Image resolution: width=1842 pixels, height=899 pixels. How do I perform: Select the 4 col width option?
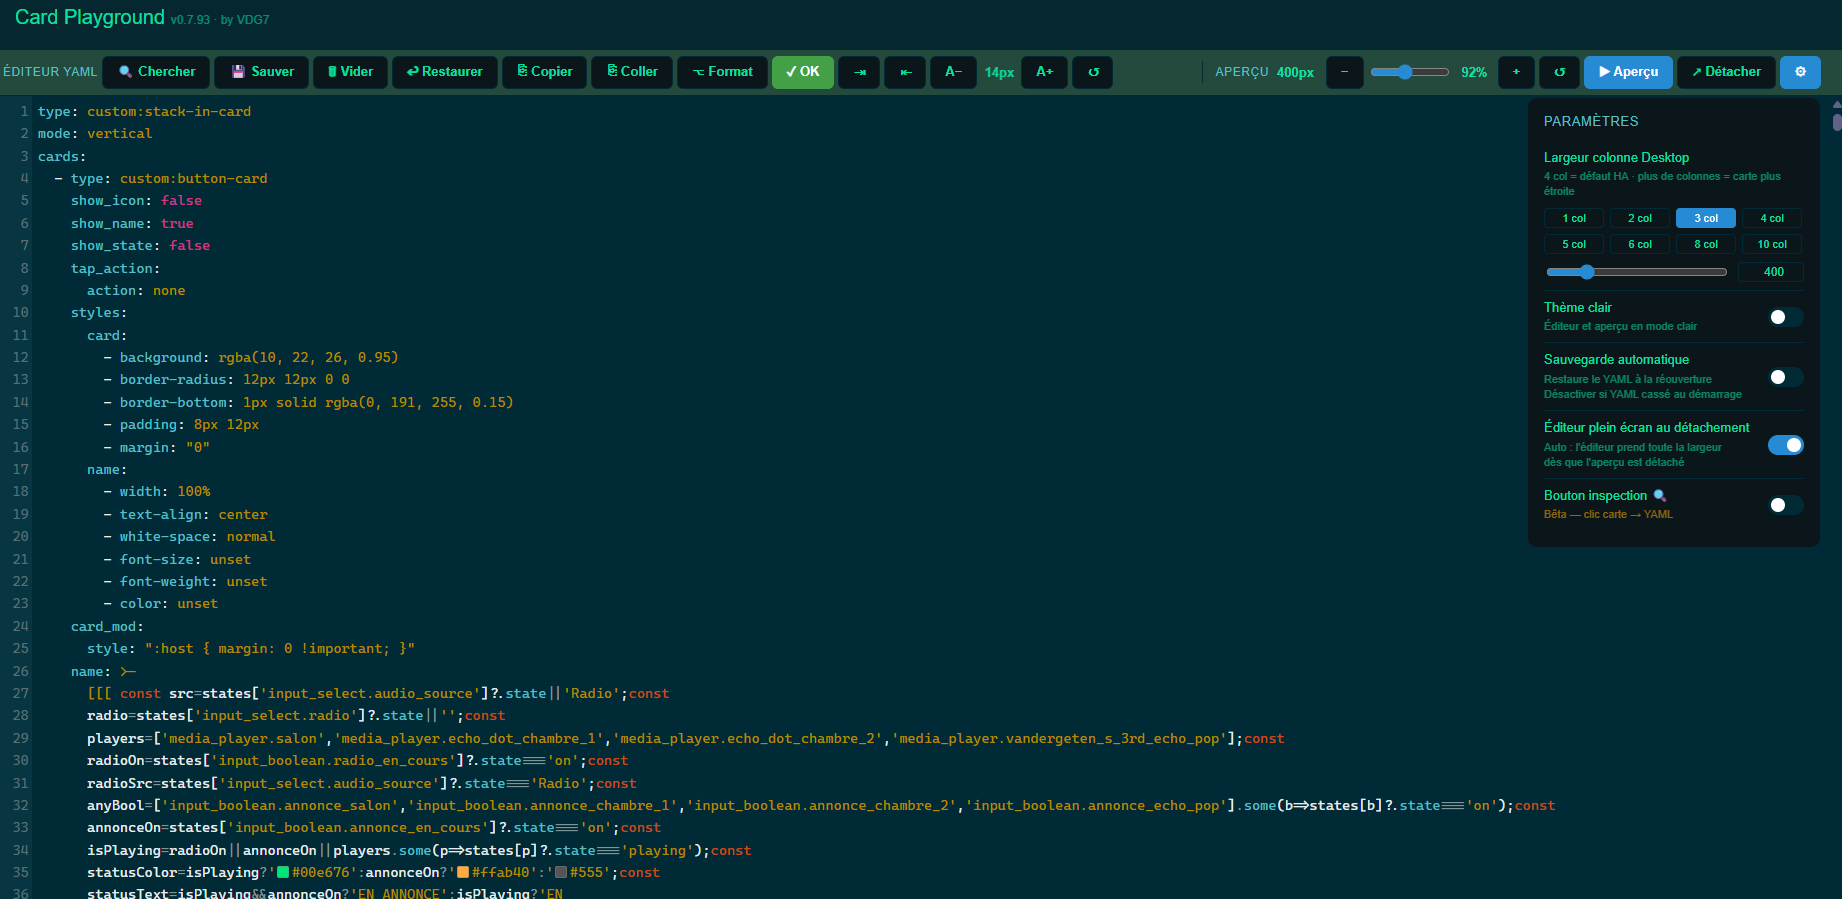point(1771,218)
